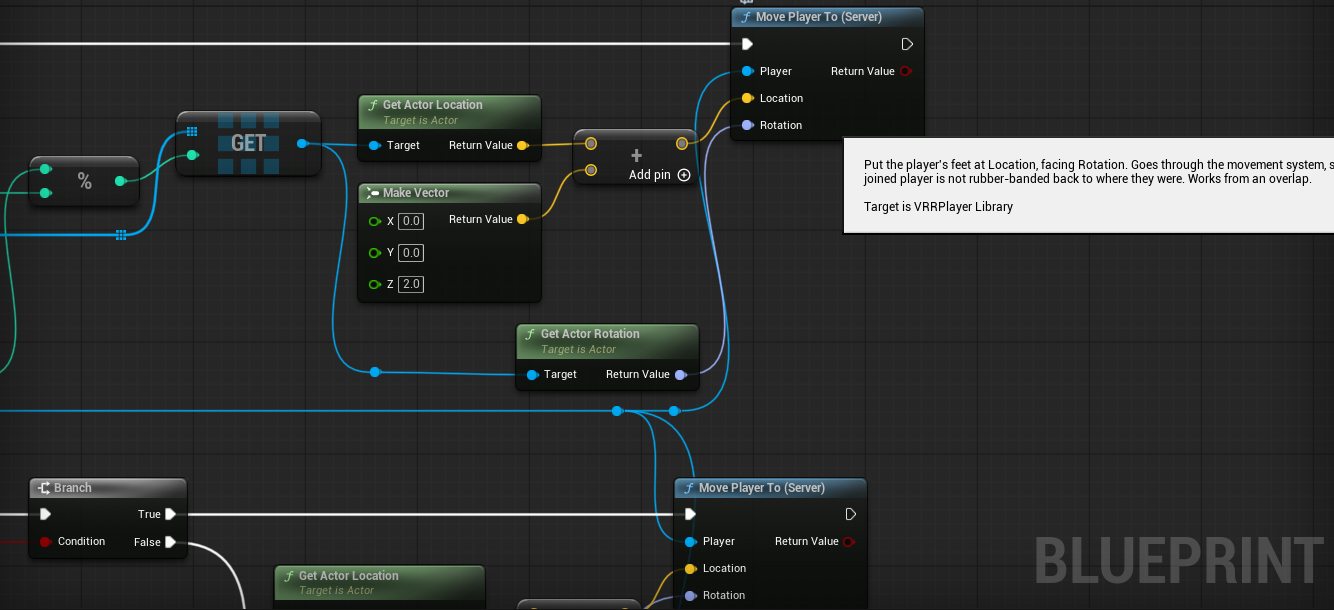Select the lower Move Player To (Server) node title
Image resolution: width=1334 pixels, height=610 pixels.
(x=762, y=487)
